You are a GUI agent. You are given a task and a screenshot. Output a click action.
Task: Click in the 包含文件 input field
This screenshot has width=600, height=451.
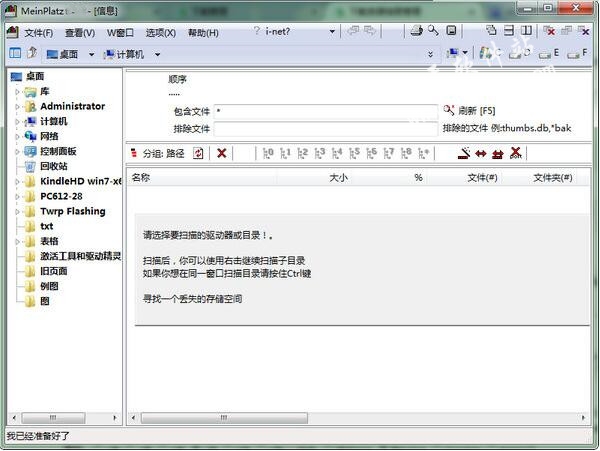[326, 111]
